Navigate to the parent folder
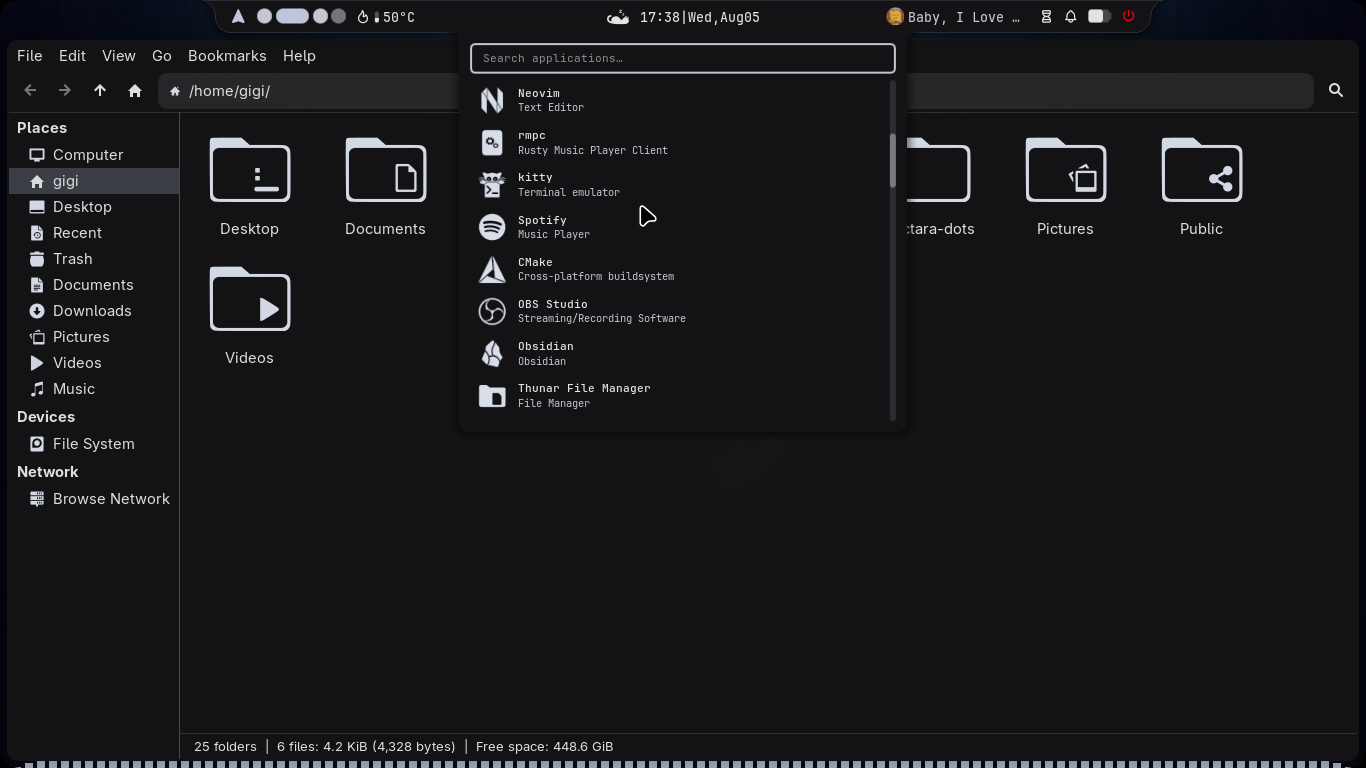This screenshot has width=1366, height=768. tap(100, 91)
